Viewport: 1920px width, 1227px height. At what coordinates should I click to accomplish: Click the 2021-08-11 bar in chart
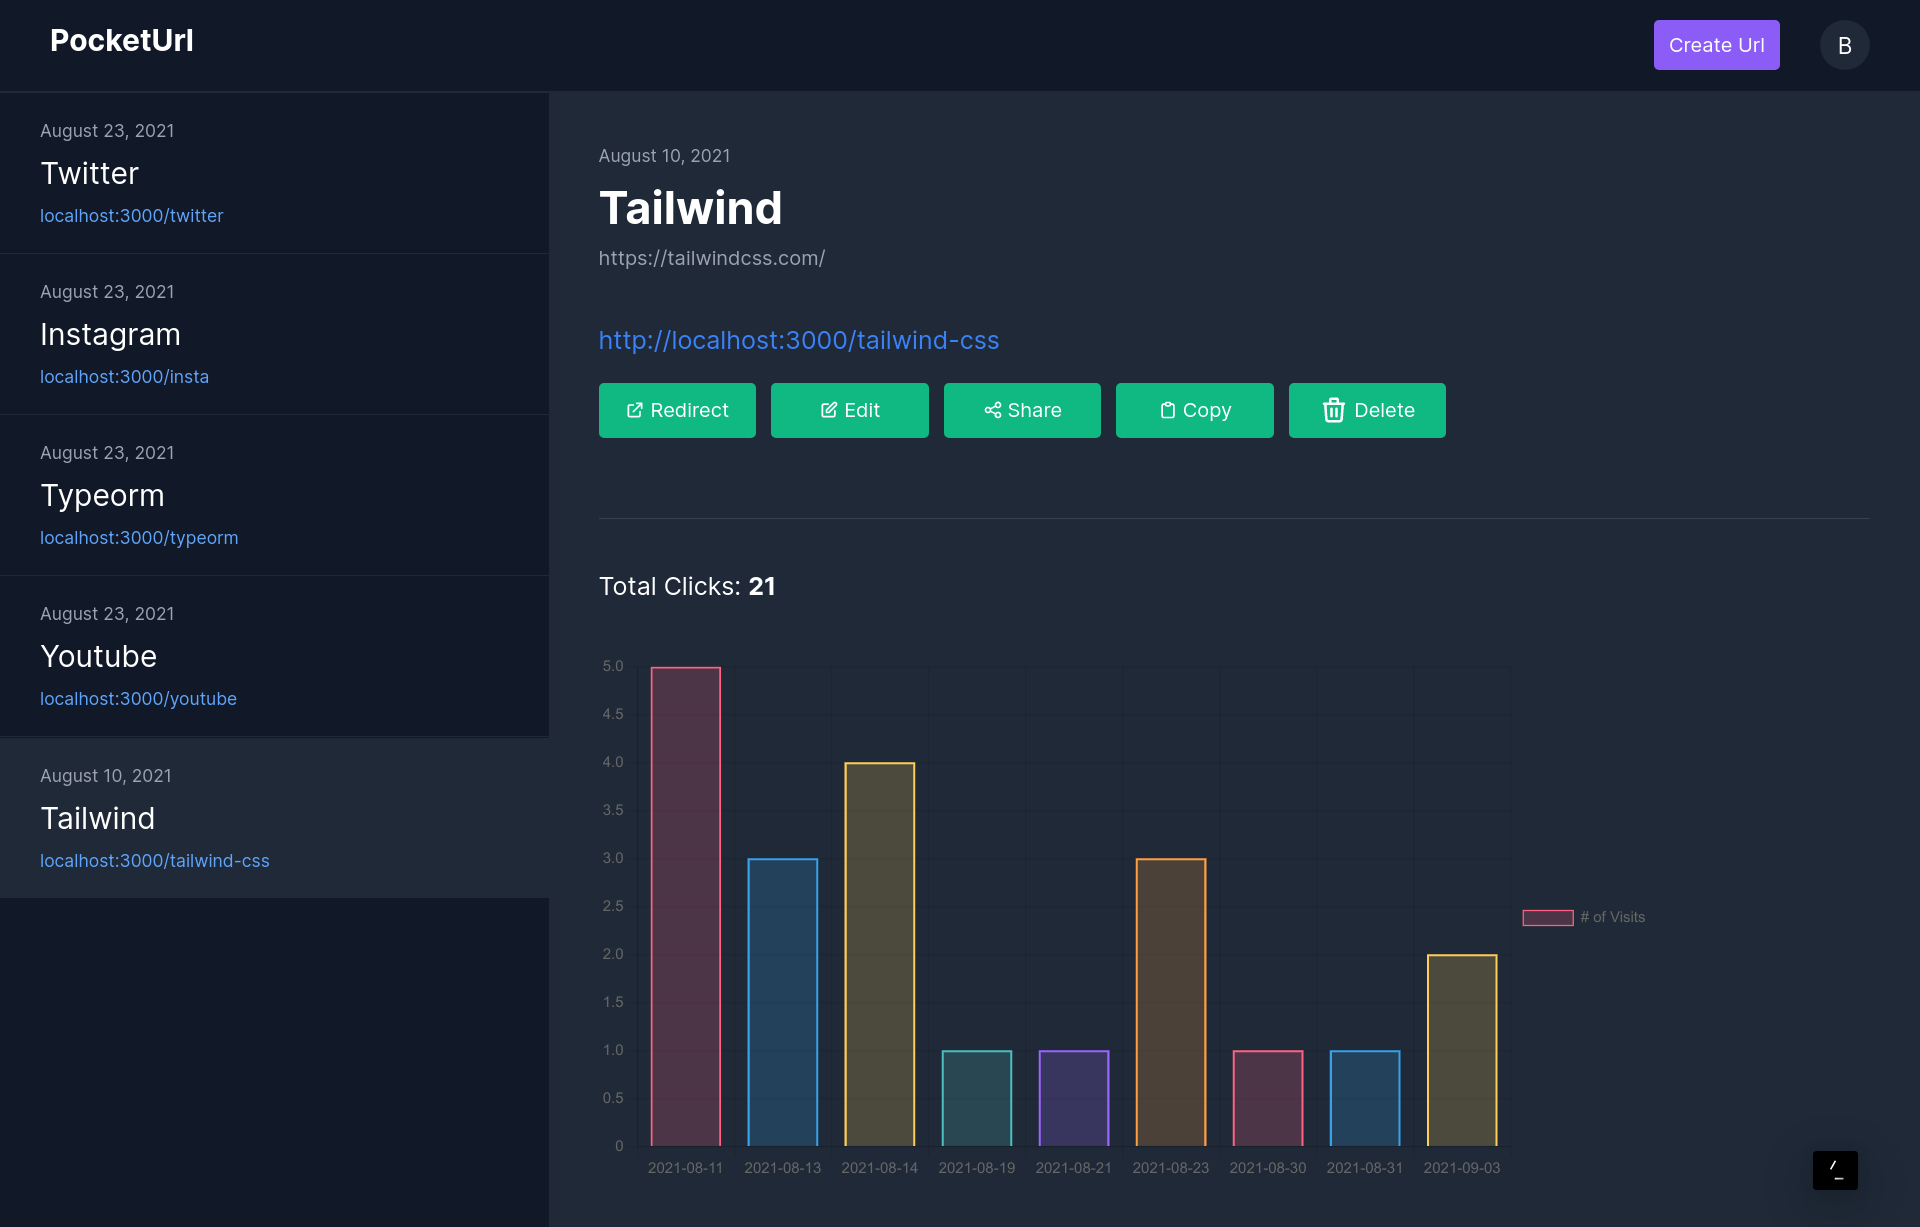point(685,905)
